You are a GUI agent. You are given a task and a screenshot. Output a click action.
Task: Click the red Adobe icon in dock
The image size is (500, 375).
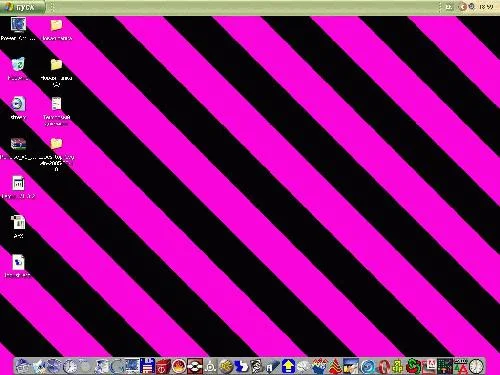[x=429, y=366]
